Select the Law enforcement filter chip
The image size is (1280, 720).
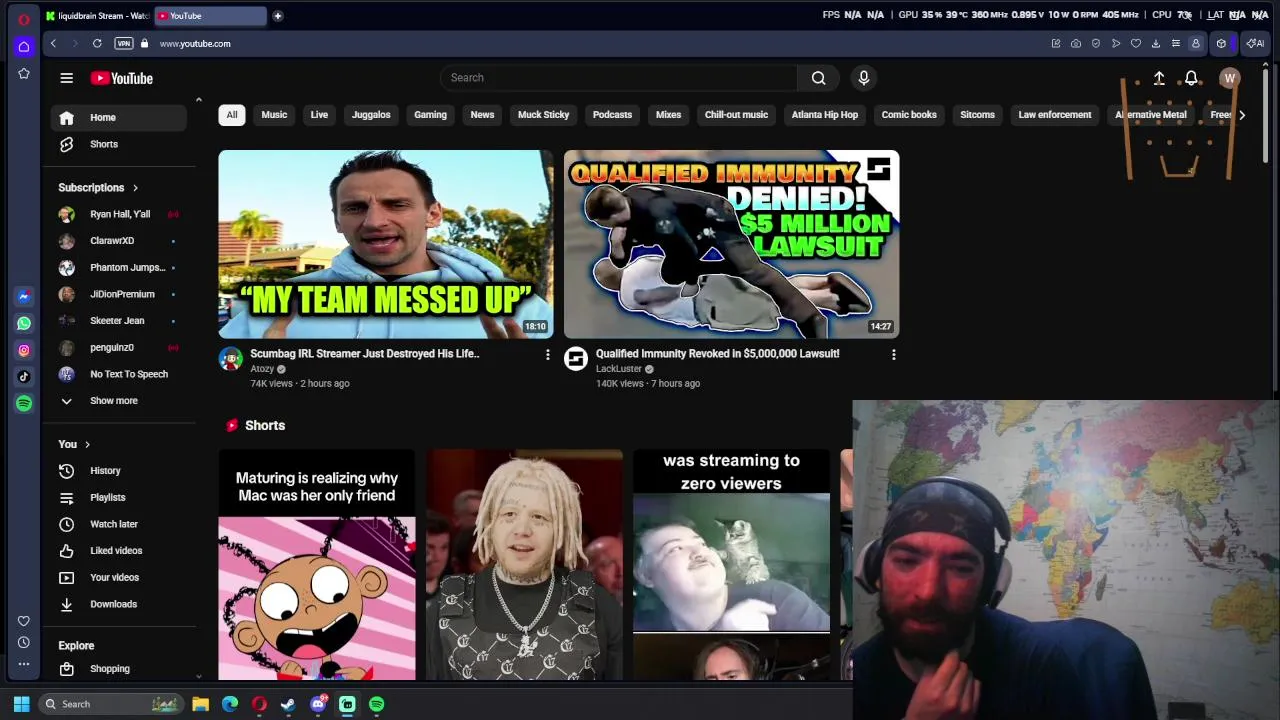tap(1055, 115)
